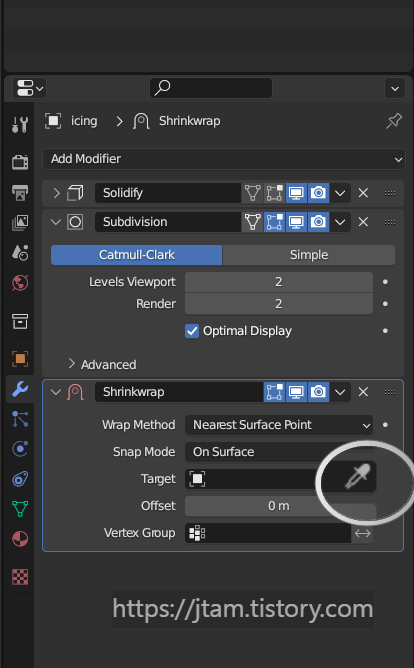Click the Shrinkwrap modifier name field
Screen dimensions: 414x668
[179, 392]
